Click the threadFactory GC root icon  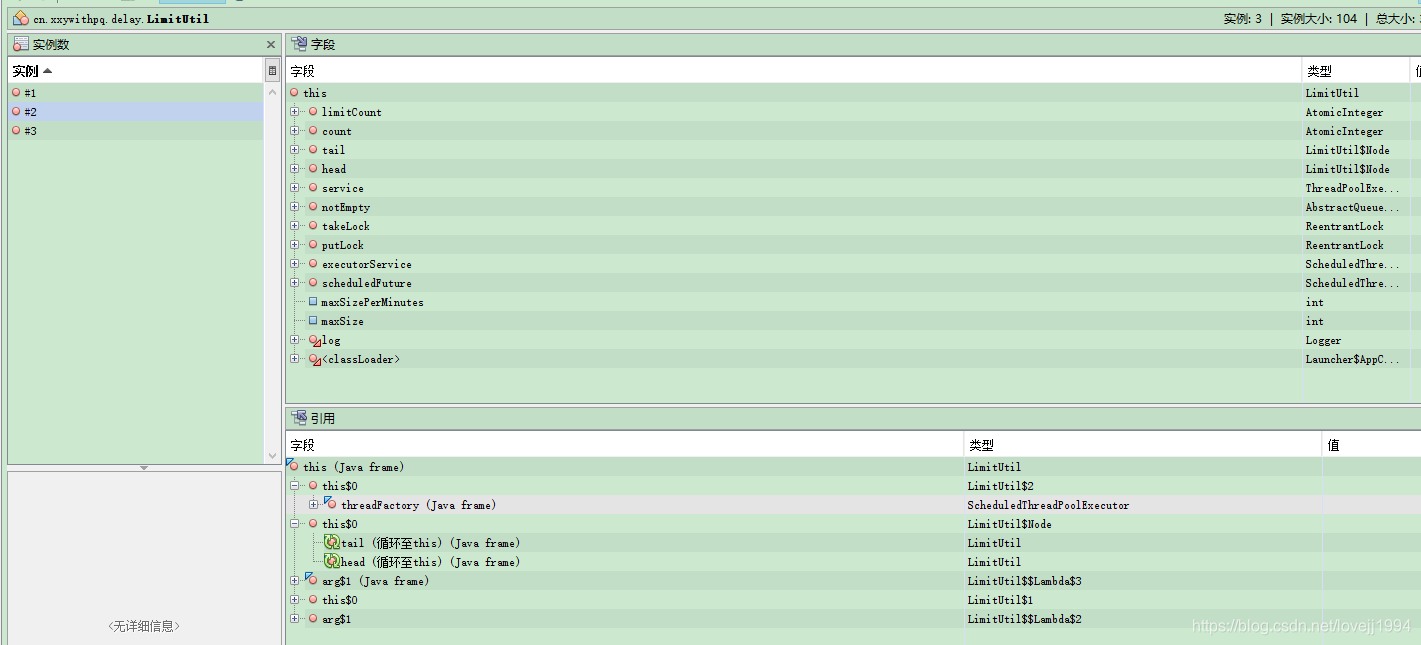pos(330,504)
